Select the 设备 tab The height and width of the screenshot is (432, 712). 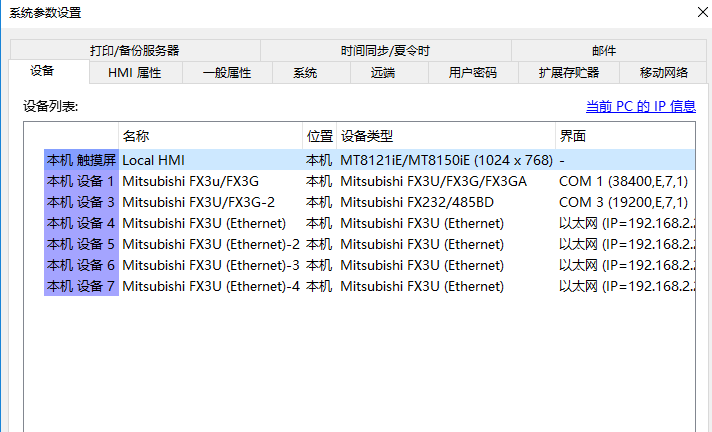point(42,71)
